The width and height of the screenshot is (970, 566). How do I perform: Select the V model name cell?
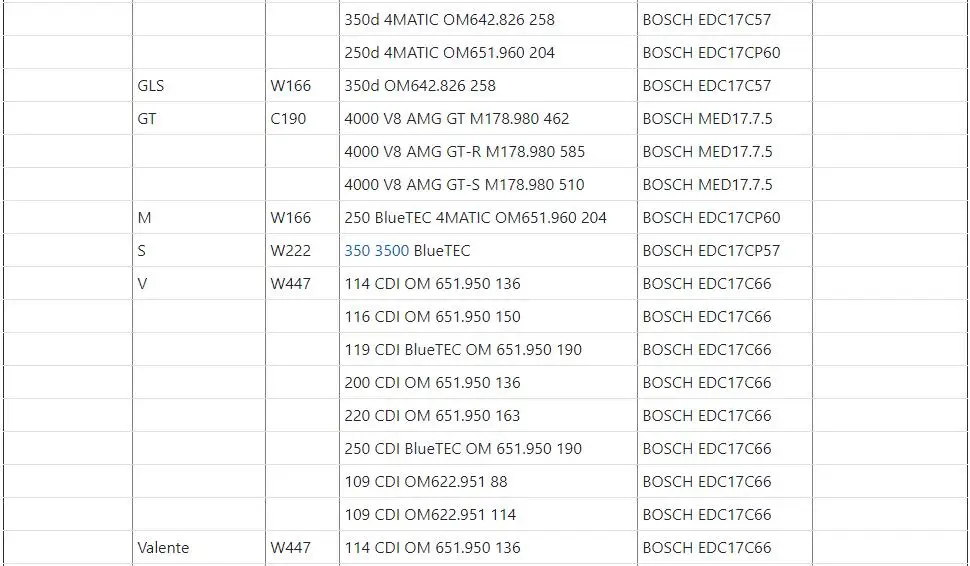click(x=199, y=283)
